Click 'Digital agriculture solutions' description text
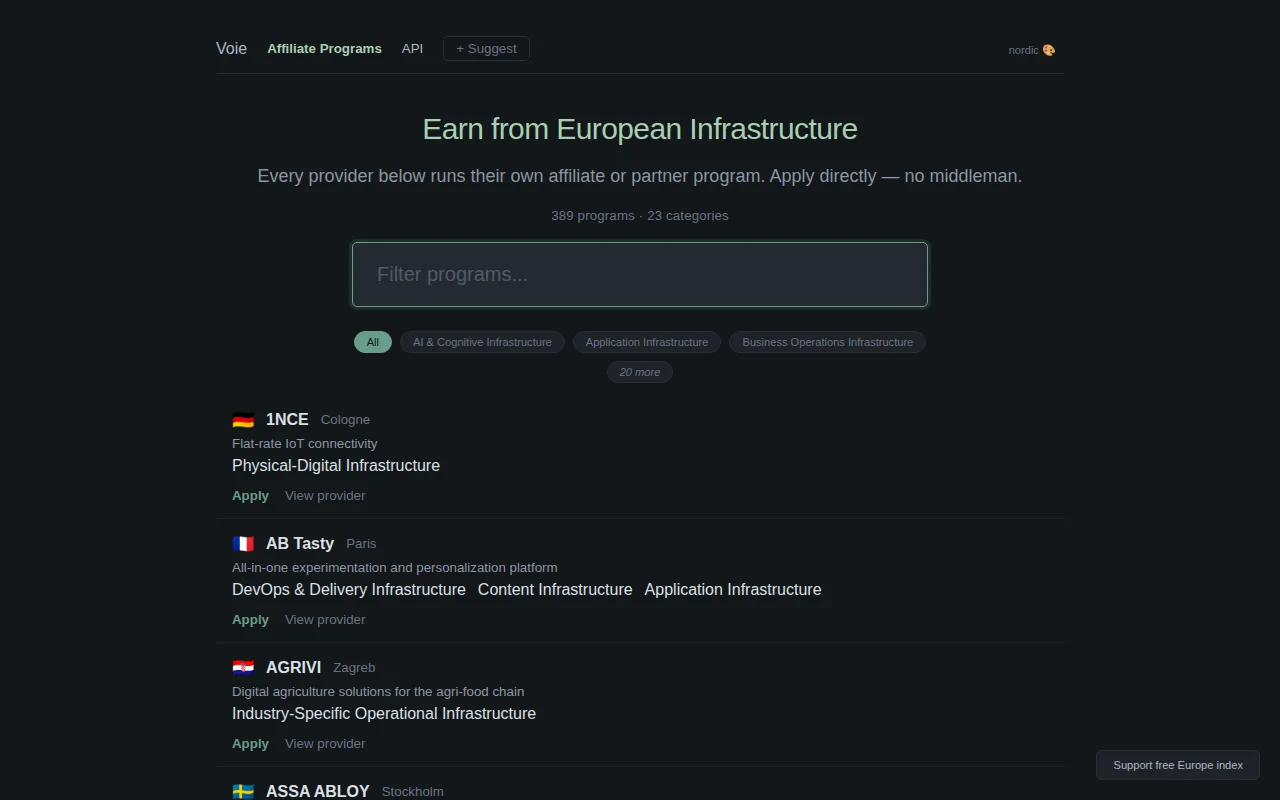Viewport: 1280px width, 800px height. pos(378,691)
